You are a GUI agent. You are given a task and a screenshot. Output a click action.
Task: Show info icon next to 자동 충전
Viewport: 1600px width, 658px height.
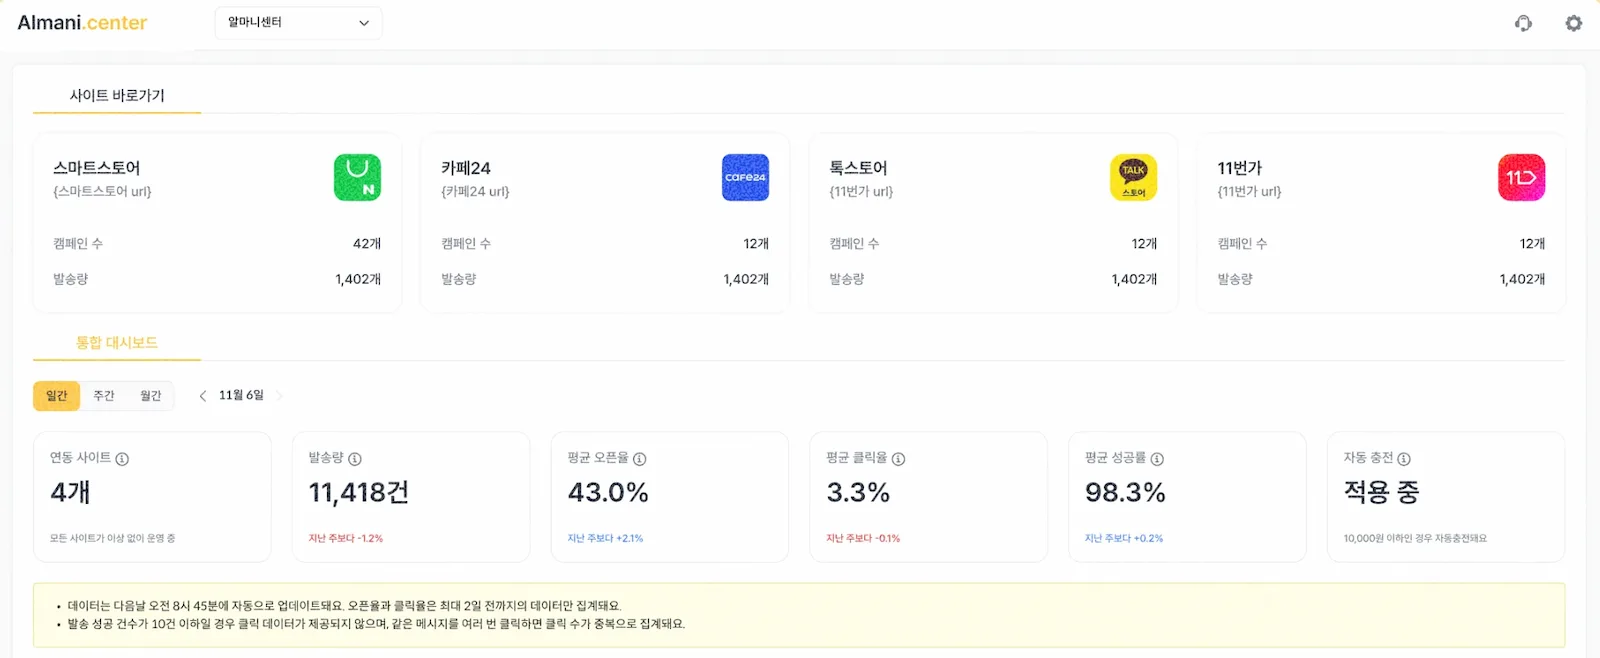[1404, 459]
